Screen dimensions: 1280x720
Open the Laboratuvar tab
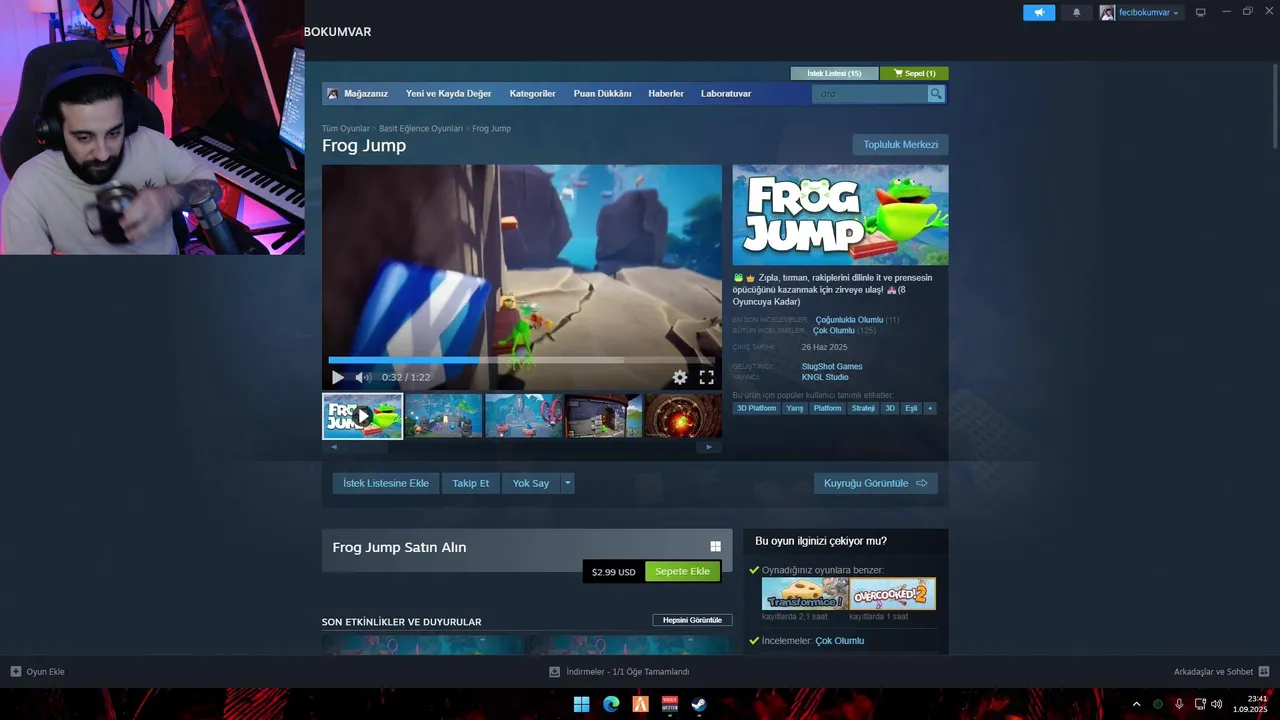click(x=726, y=94)
